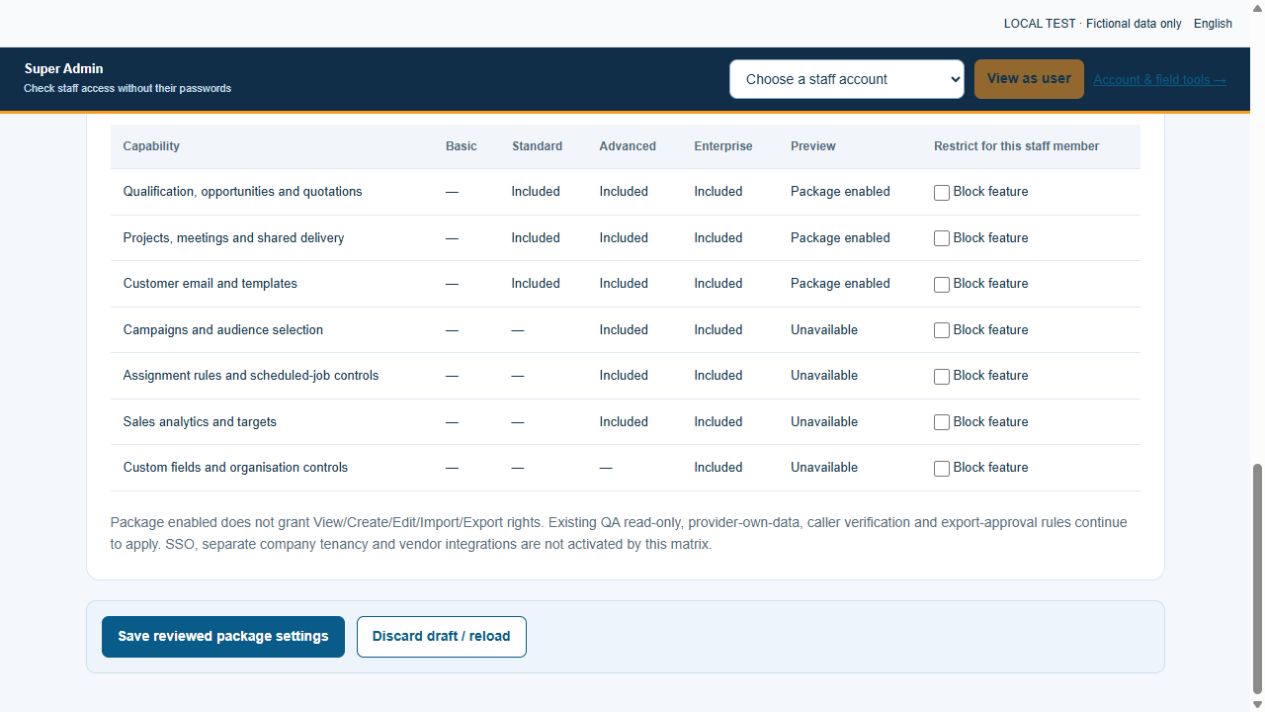Click Unavailable in the Sales analytics row
1265x712 pixels.
coord(824,422)
